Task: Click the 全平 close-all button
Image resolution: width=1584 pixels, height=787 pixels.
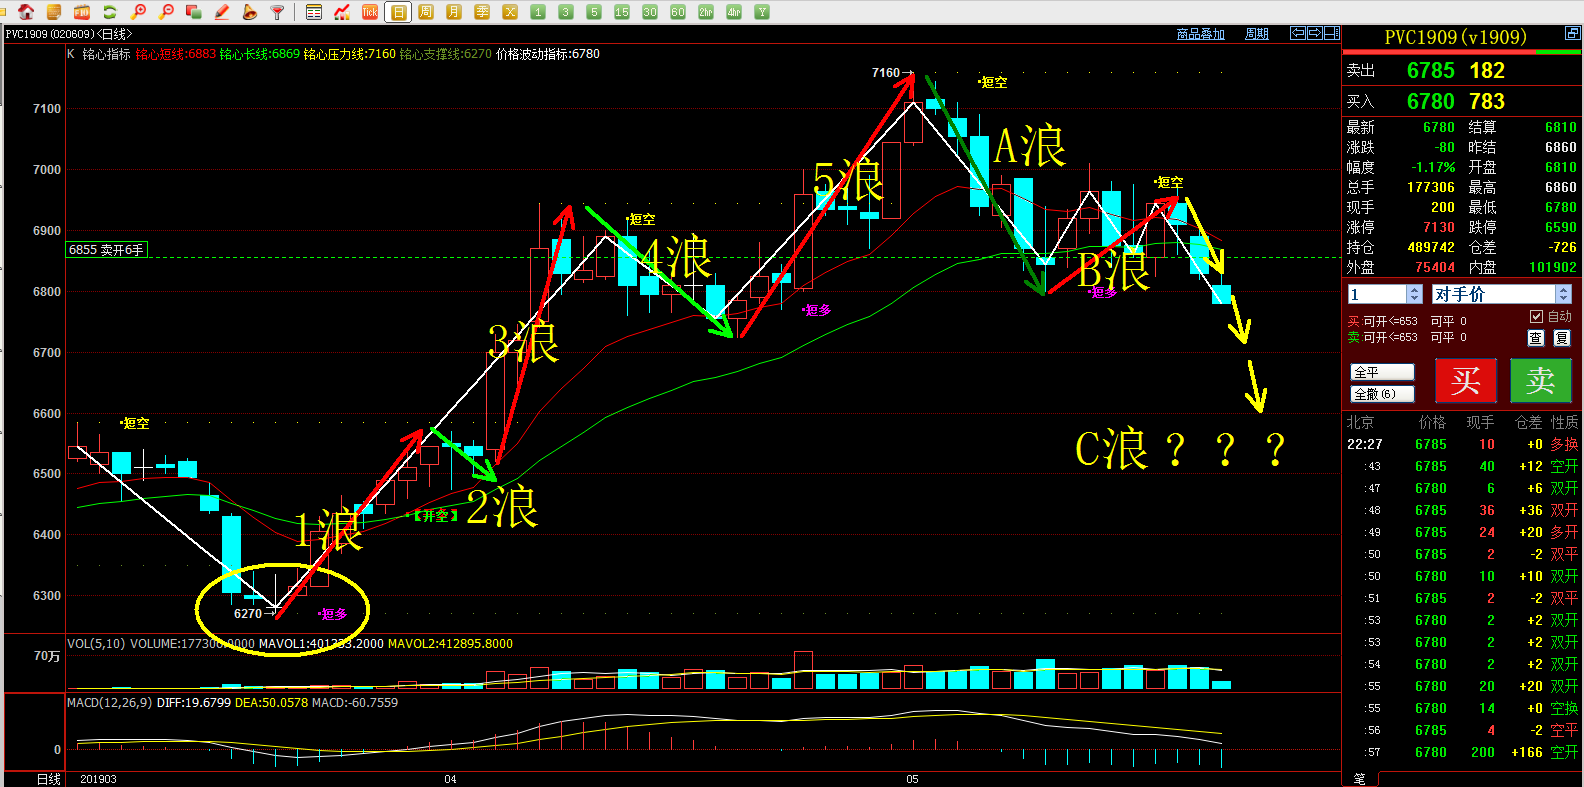Action: pyautogui.click(x=1381, y=372)
